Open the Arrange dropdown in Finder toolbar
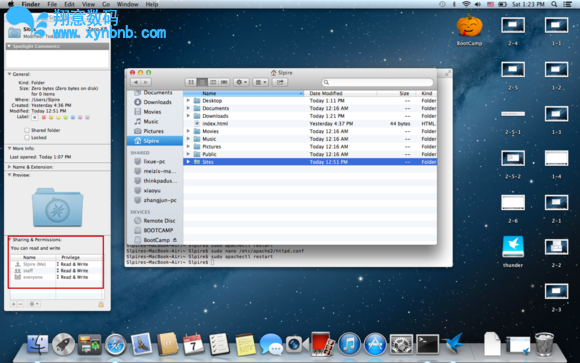The height and width of the screenshot is (363, 580). [260, 82]
